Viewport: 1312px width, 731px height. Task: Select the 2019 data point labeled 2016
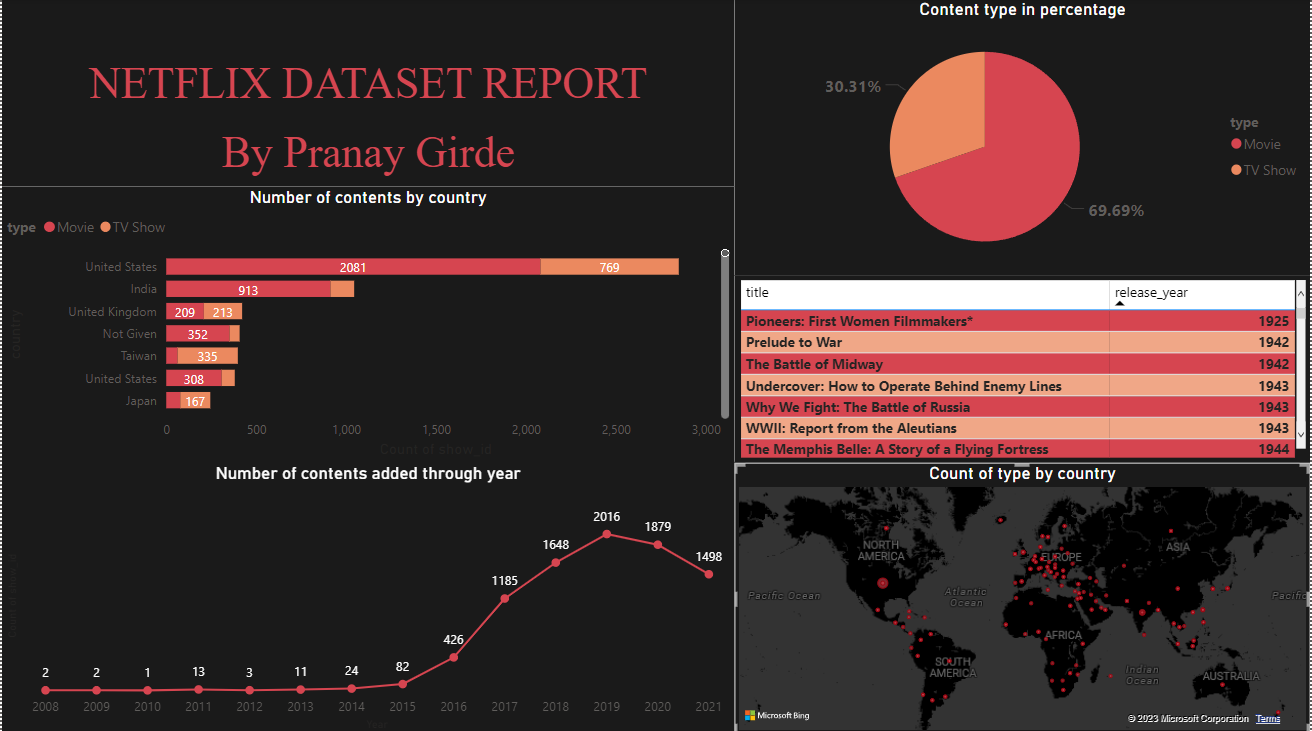607,534
